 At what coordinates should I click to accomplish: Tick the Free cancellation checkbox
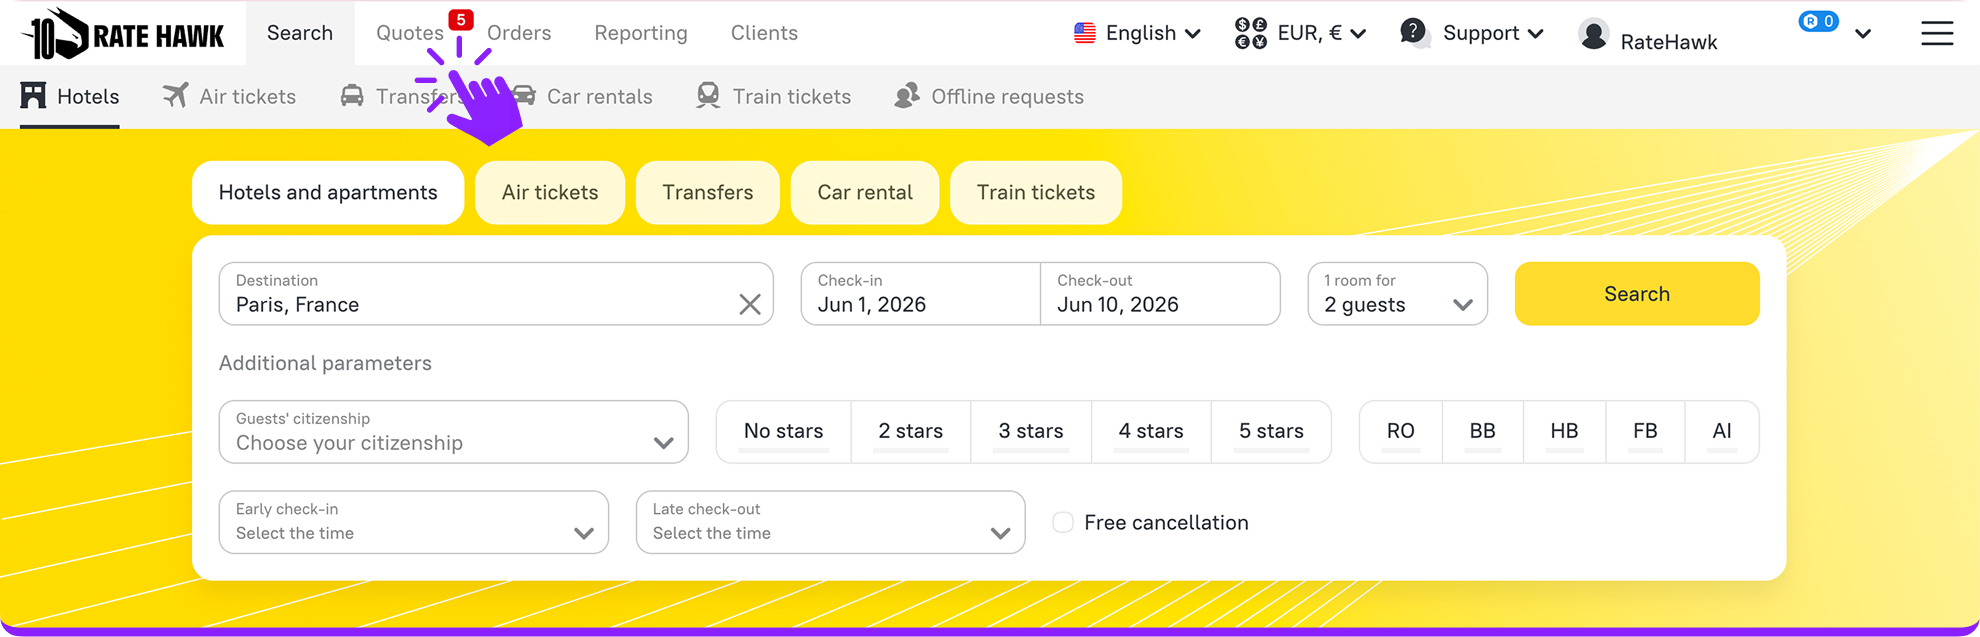point(1063,523)
